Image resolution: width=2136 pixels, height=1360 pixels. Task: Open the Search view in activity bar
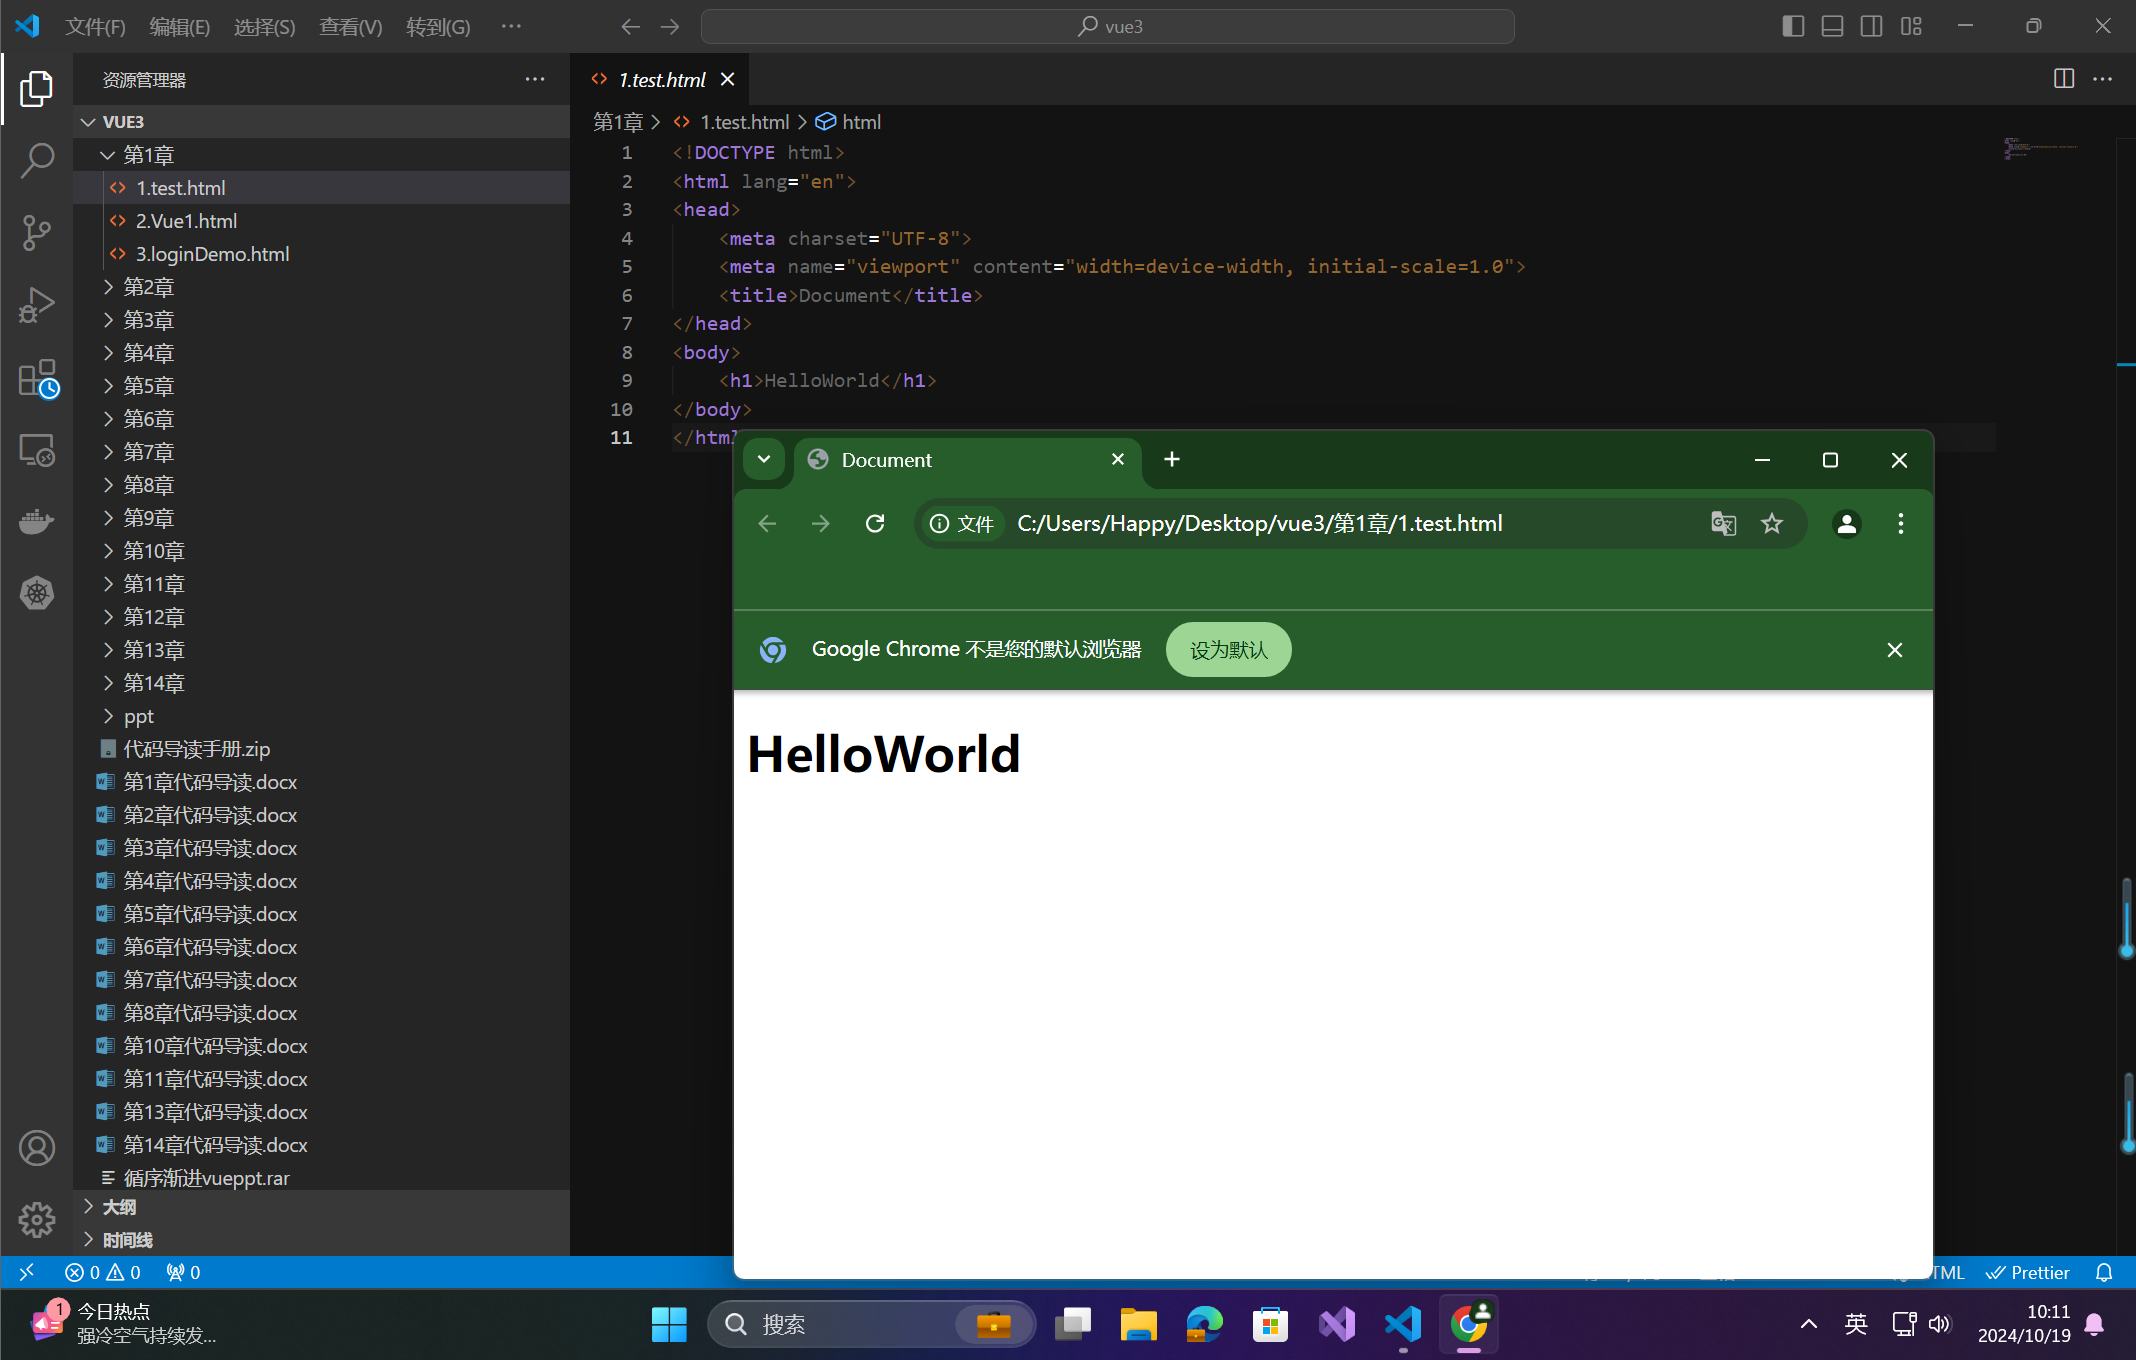tap(37, 160)
